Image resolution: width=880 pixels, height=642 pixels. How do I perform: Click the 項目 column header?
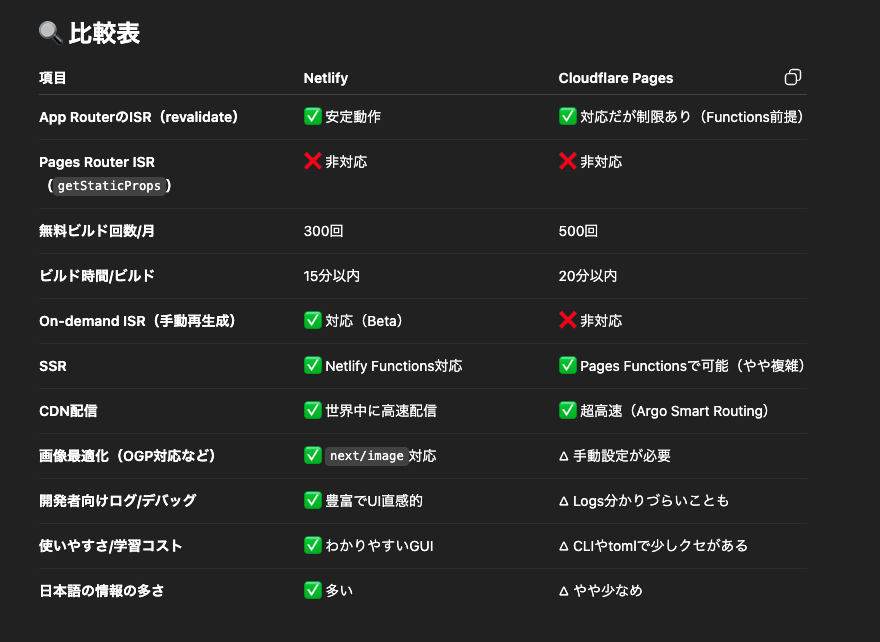tap(53, 78)
